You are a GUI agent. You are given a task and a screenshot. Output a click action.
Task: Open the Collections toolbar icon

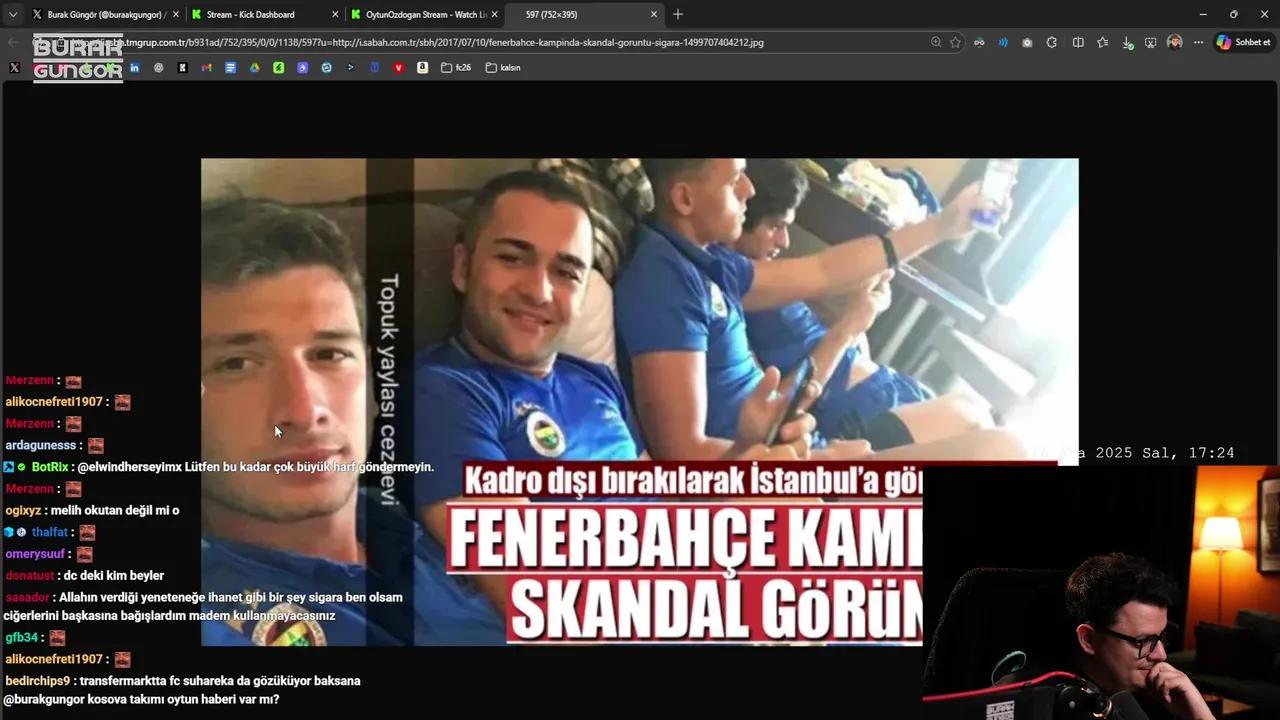1102,42
